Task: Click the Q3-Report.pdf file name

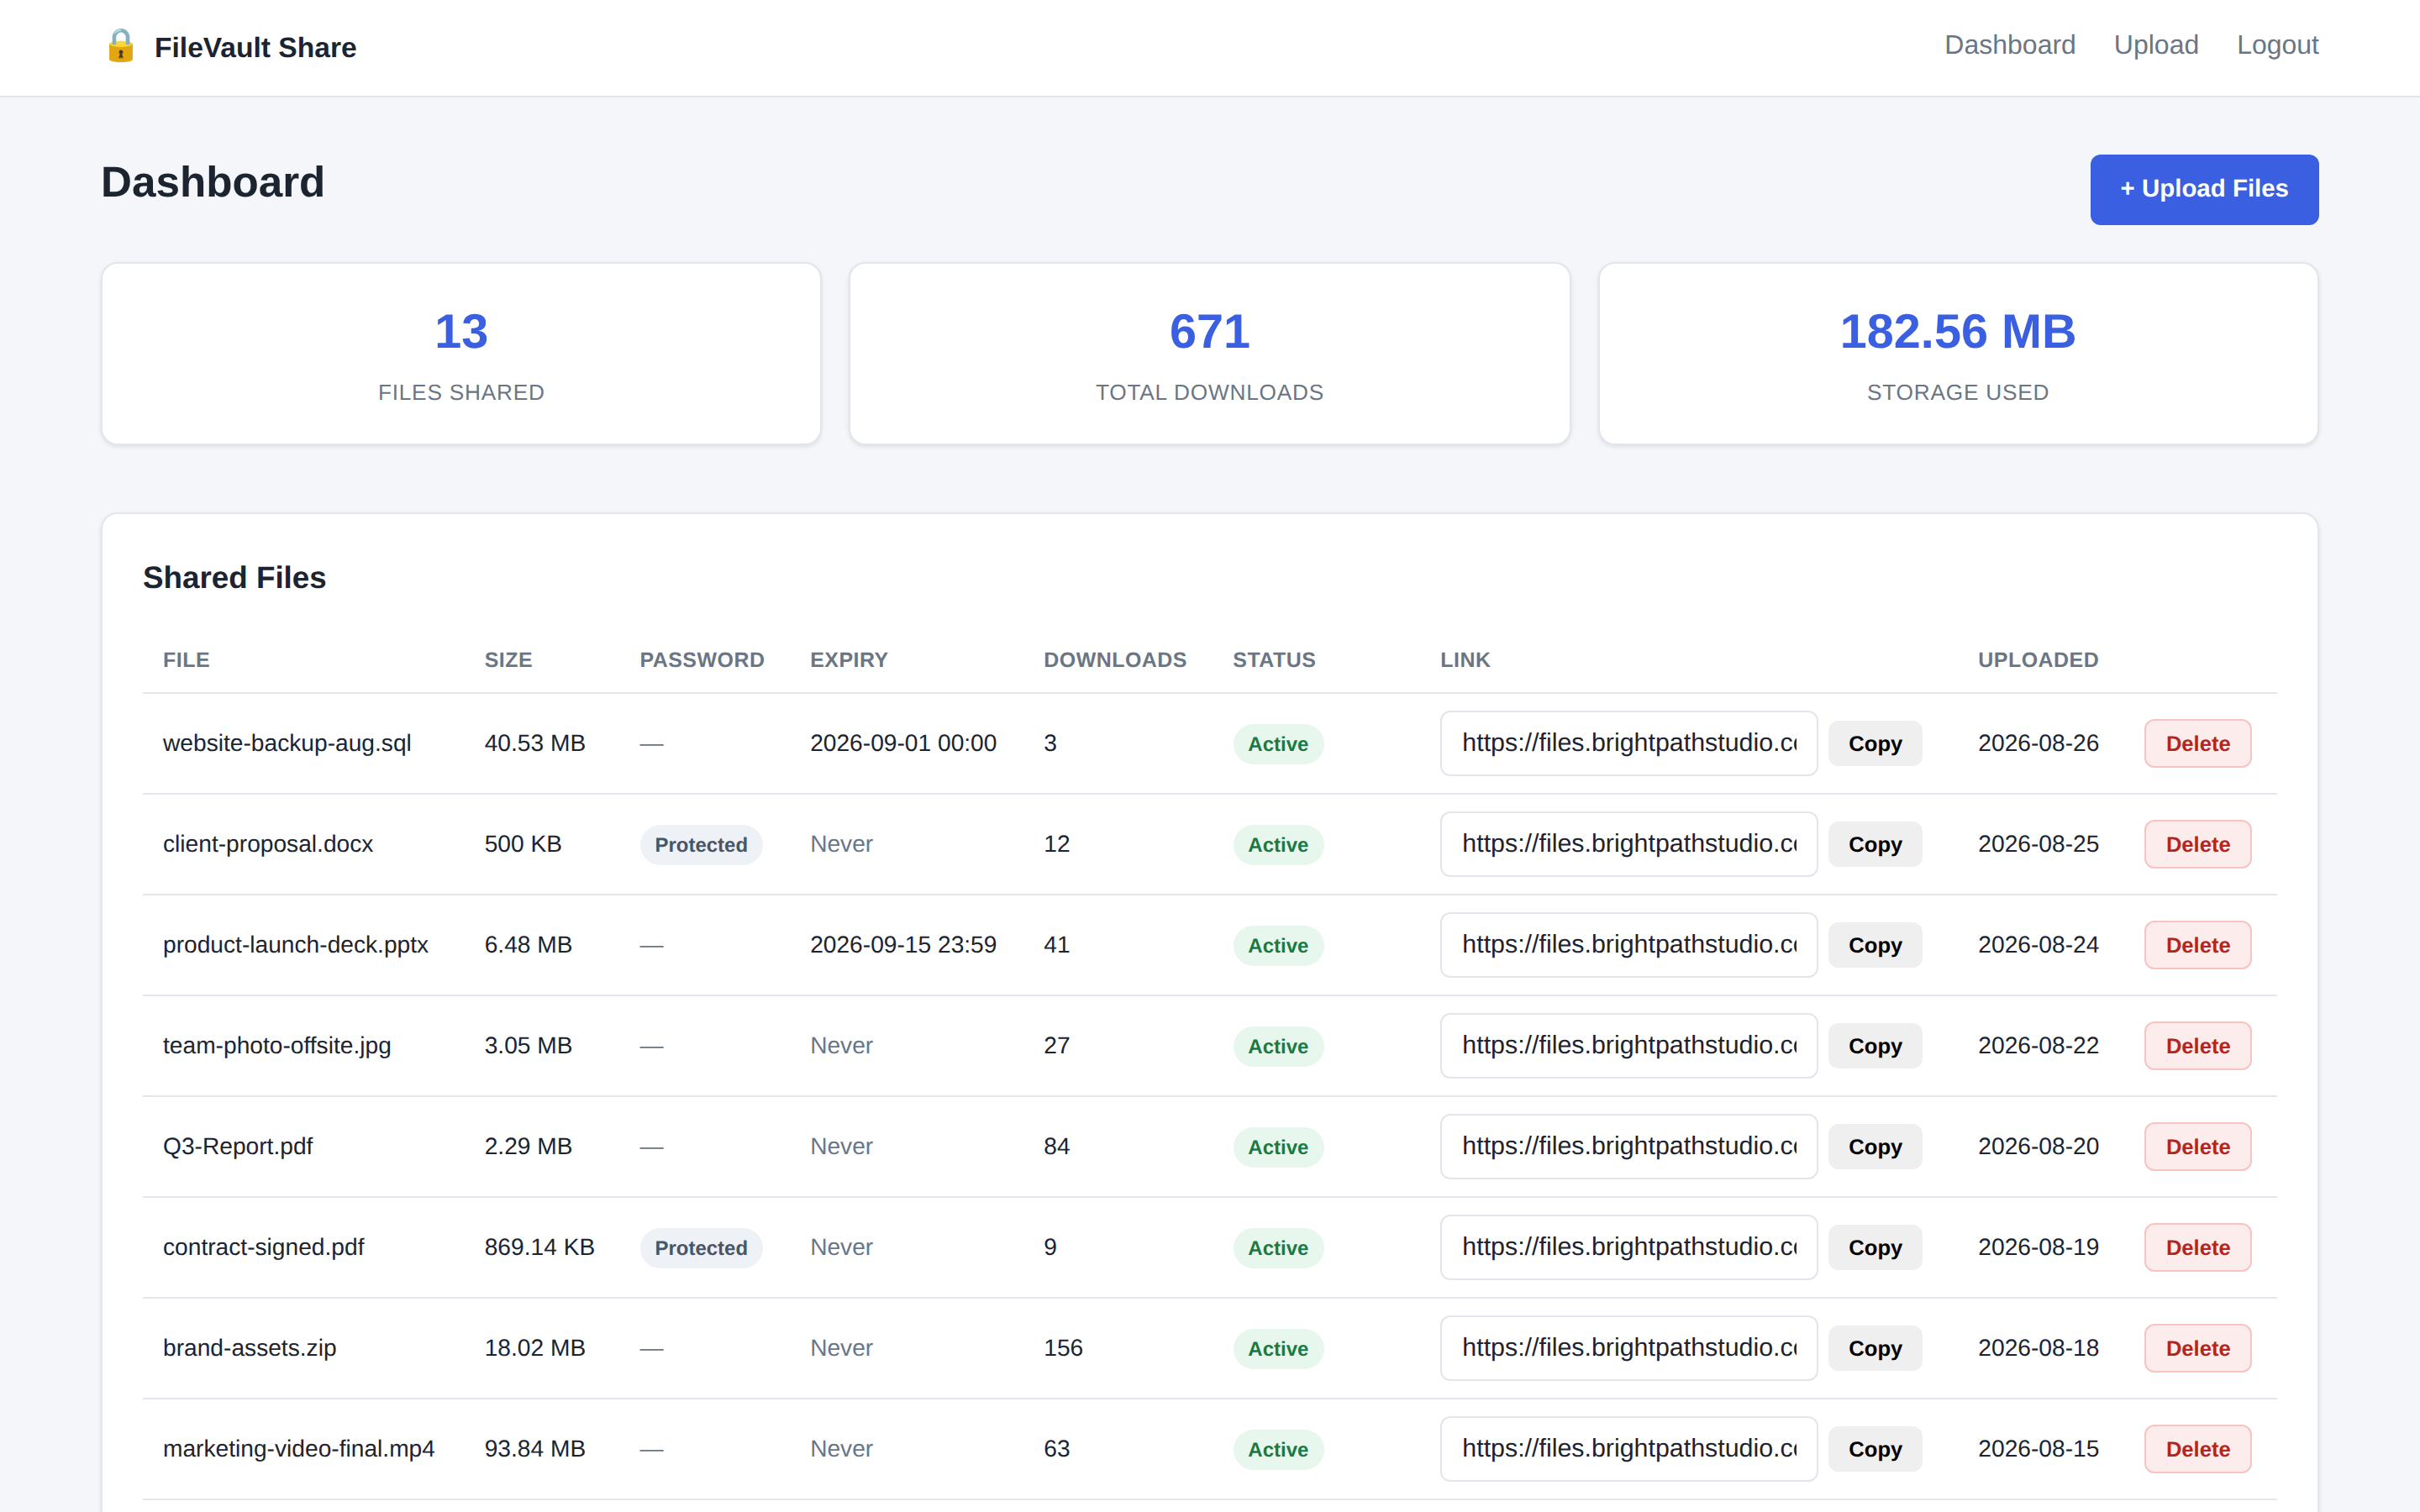Action: (x=238, y=1147)
